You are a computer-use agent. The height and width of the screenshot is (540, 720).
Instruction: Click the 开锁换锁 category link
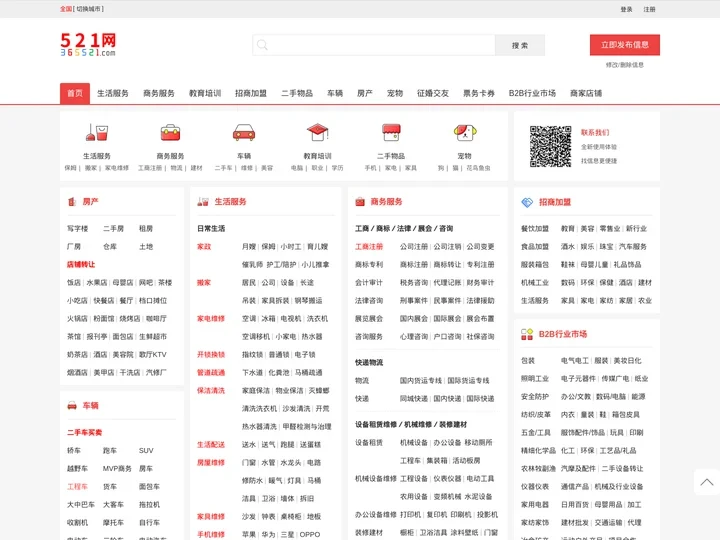click(211, 354)
